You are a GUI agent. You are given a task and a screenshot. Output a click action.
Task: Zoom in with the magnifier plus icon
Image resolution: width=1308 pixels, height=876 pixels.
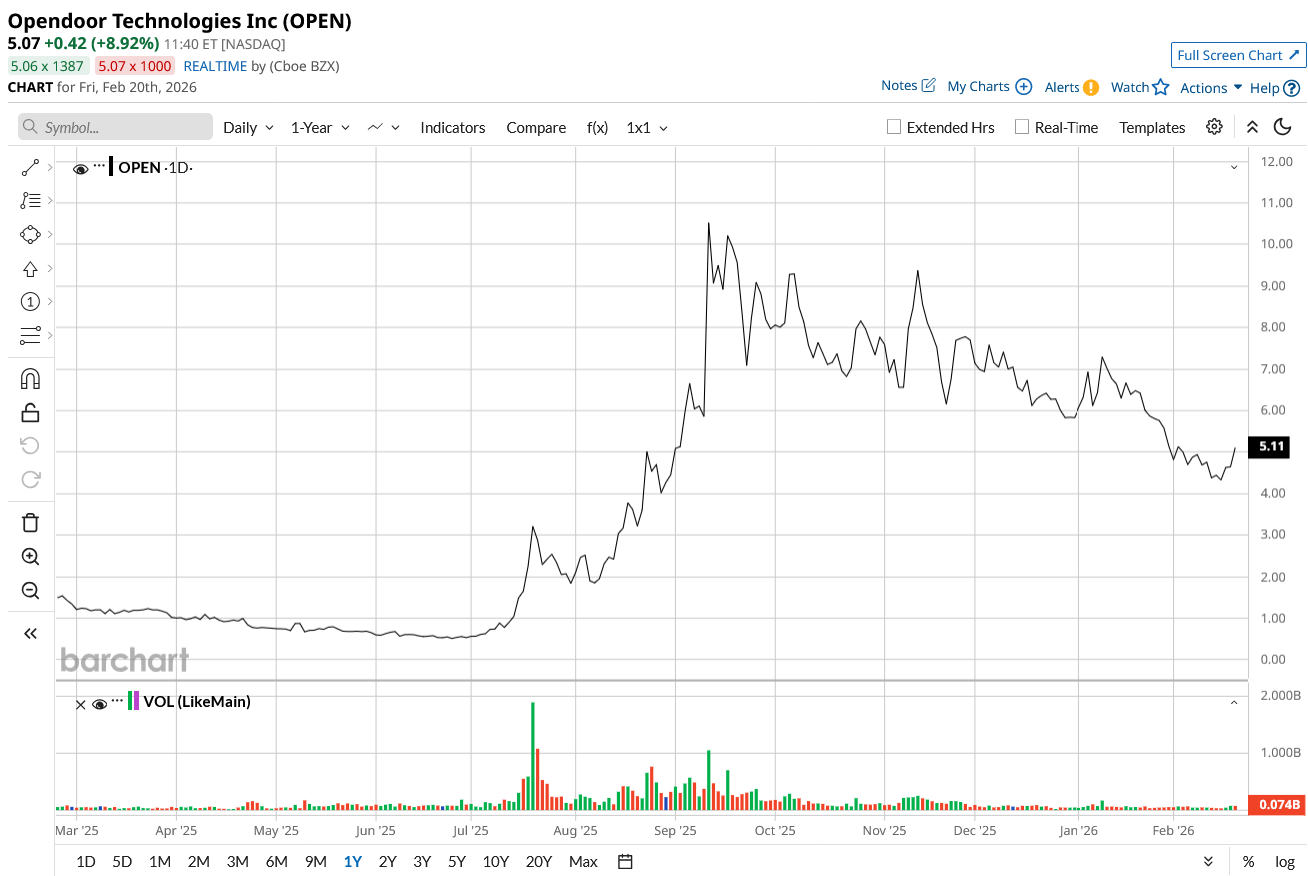[30, 557]
